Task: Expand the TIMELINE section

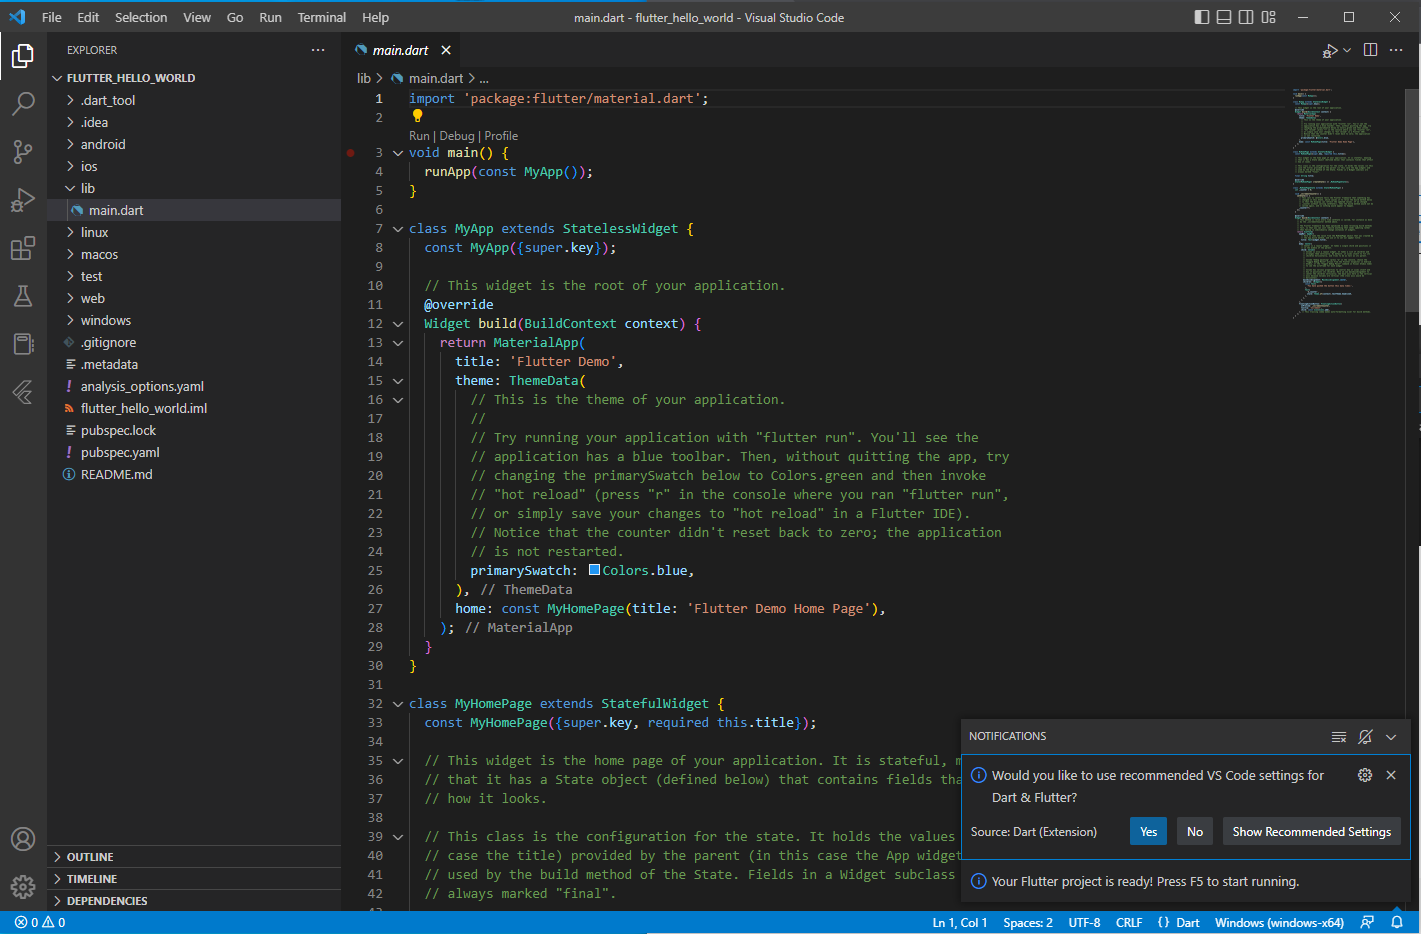Action: coord(194,879)
